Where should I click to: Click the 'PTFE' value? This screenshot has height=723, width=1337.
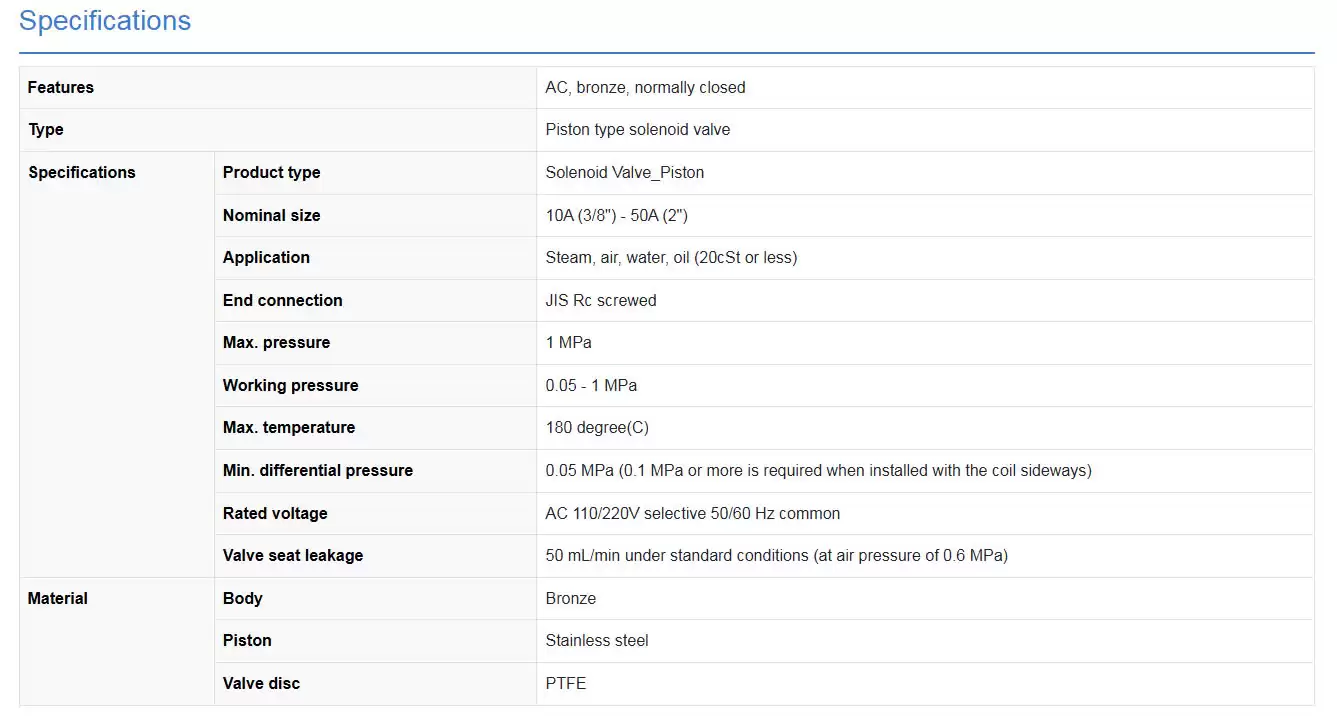pyautogui.click(x=566, y=683)
